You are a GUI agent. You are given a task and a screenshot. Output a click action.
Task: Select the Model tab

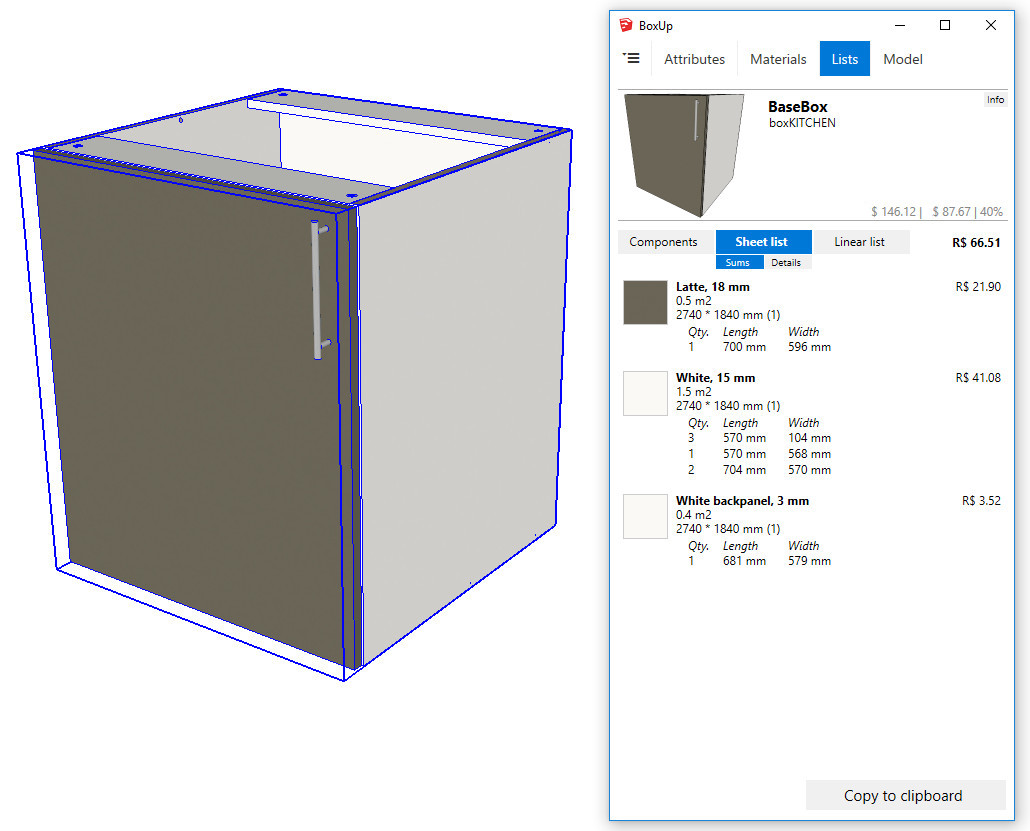(902, 58)
